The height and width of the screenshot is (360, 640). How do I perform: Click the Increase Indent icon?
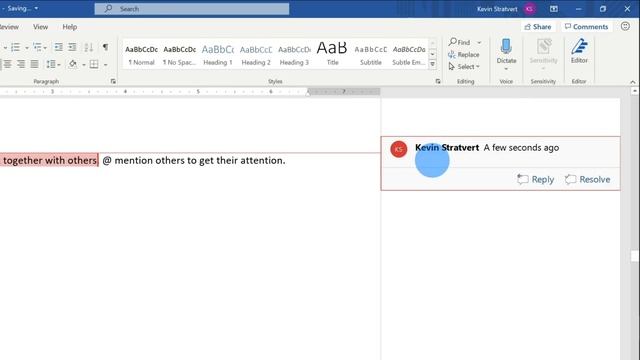click(x=72, y=47)
